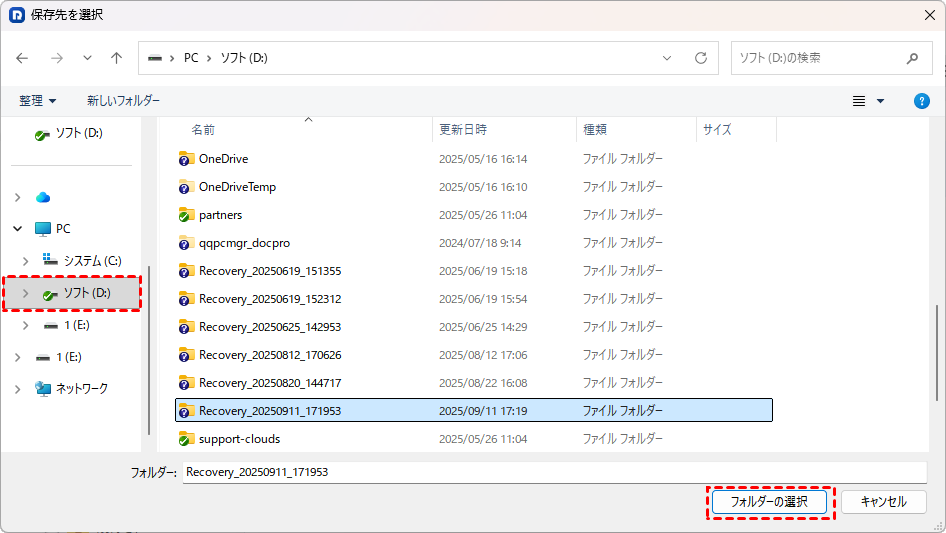Click the drive icon in address bar

point(155,58)
